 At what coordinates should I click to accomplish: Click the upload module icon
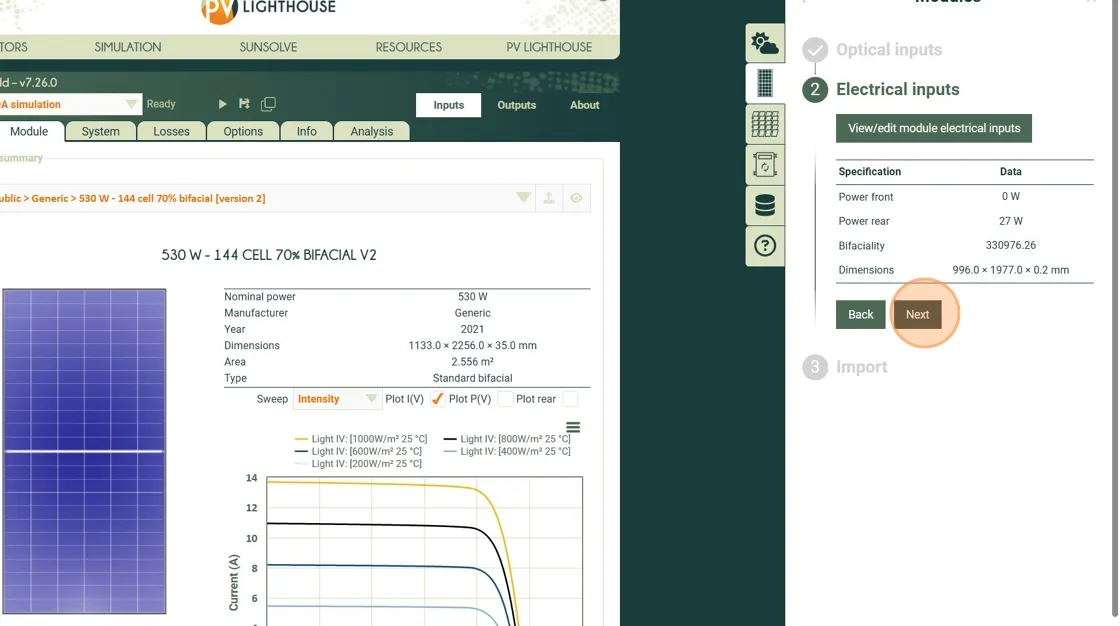(549, 198)
